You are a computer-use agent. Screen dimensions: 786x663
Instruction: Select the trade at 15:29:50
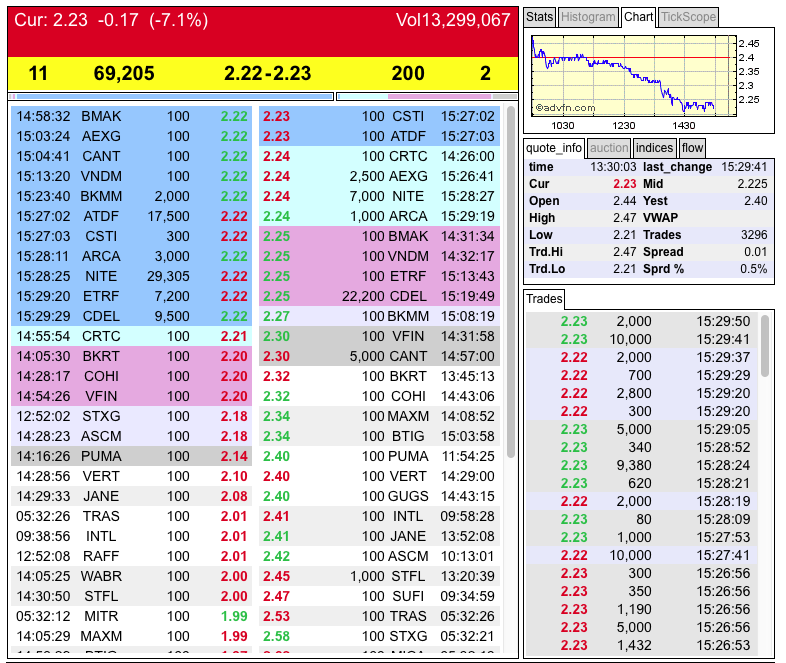click(x=642, y=321)
